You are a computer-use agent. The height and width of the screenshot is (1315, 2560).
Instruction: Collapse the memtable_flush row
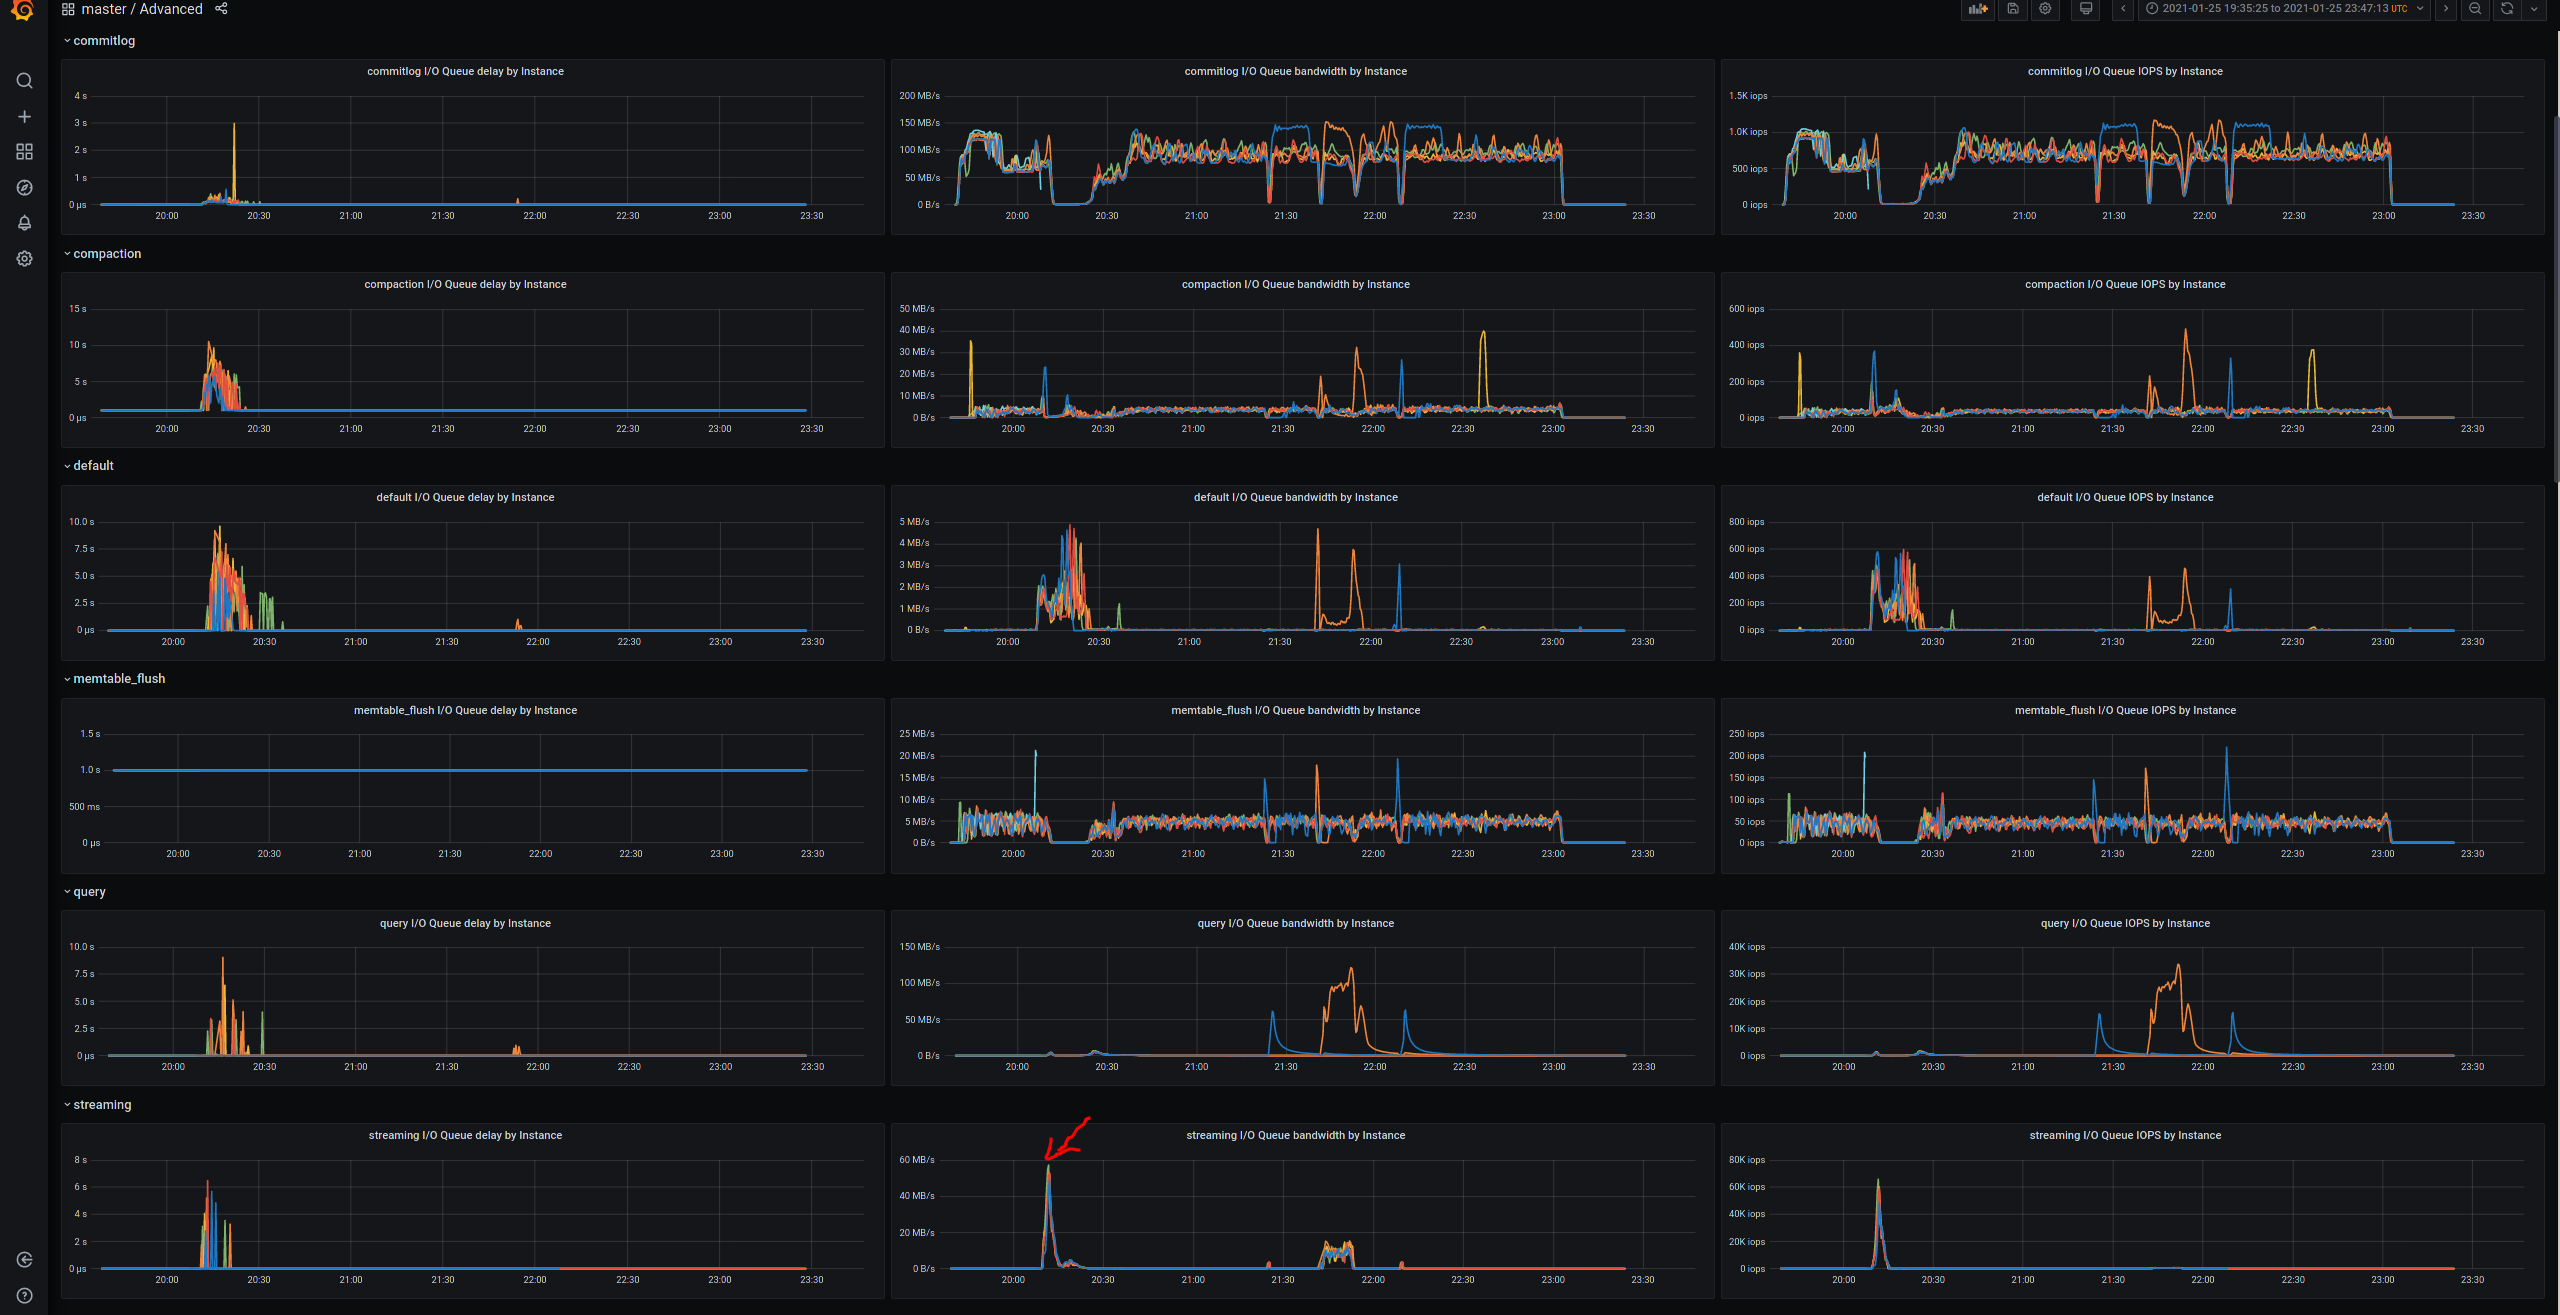114,679
